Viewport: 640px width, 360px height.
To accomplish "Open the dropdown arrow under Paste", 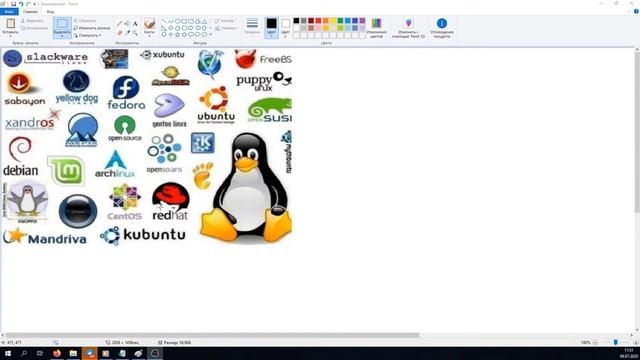I will pos(10,36).
